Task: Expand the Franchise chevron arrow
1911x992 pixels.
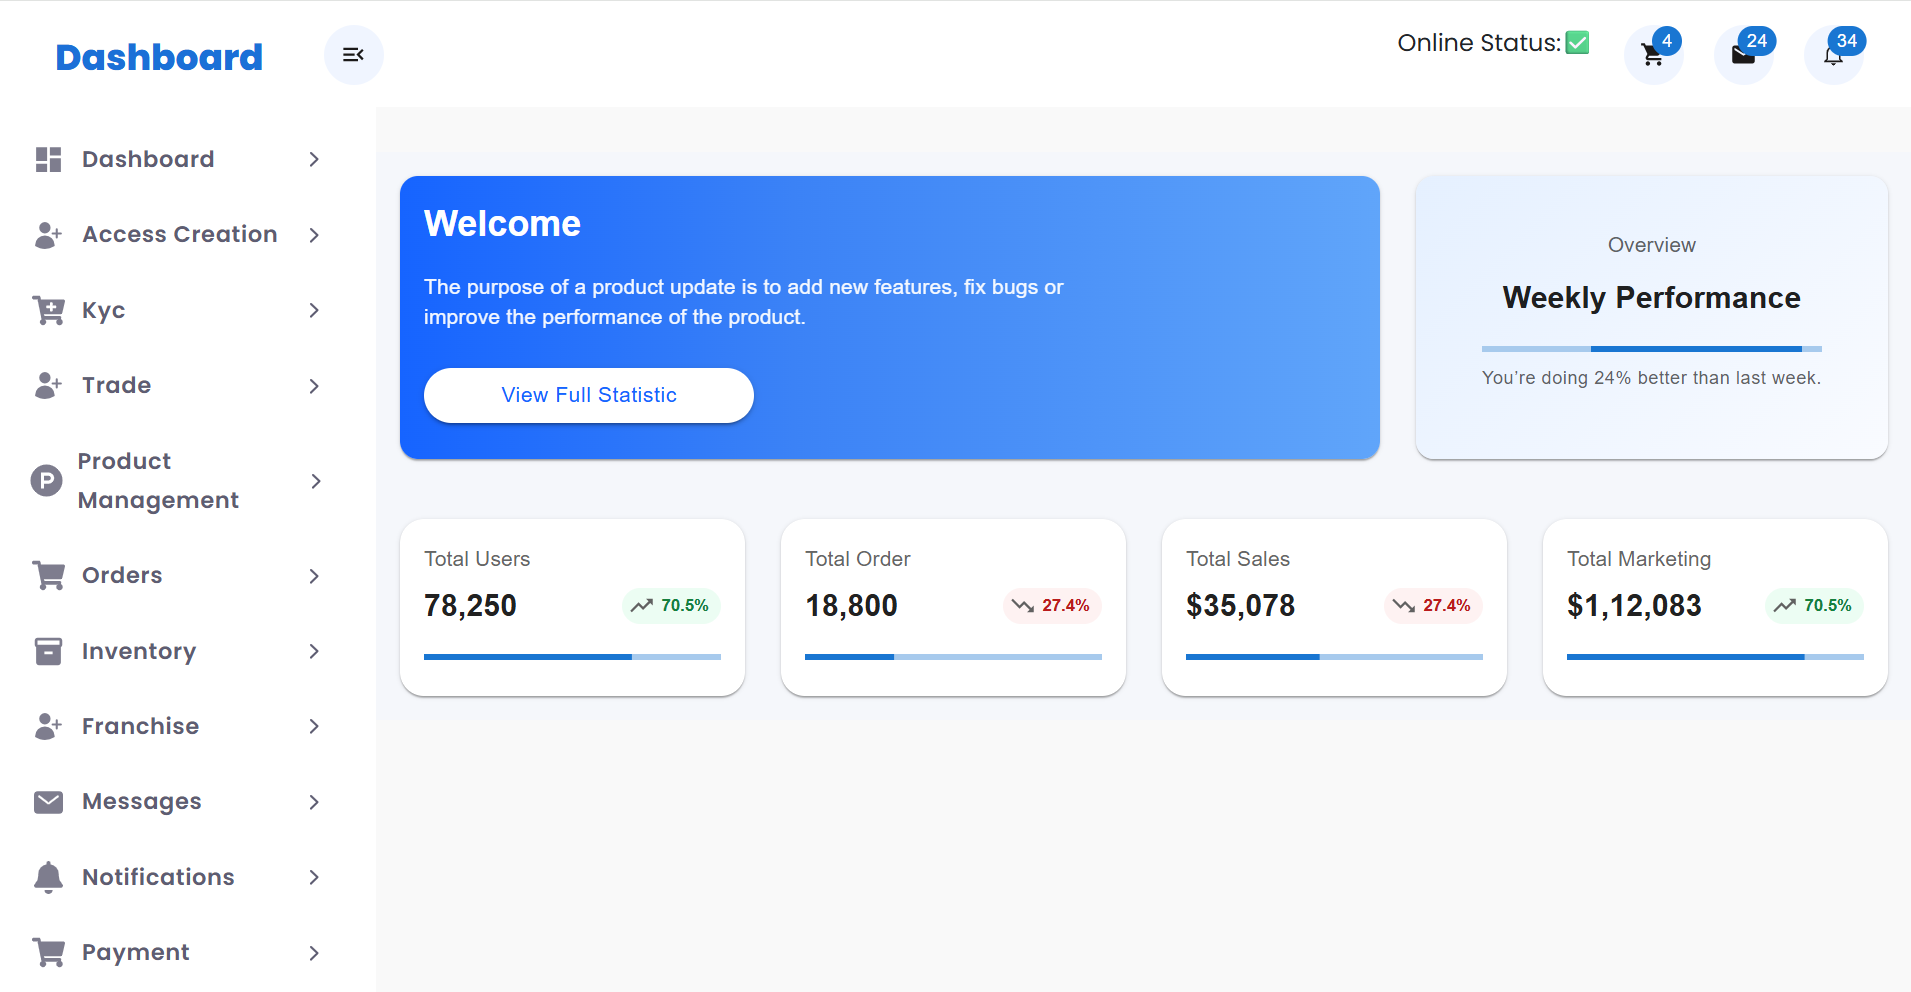Action: tap(314, 726)
